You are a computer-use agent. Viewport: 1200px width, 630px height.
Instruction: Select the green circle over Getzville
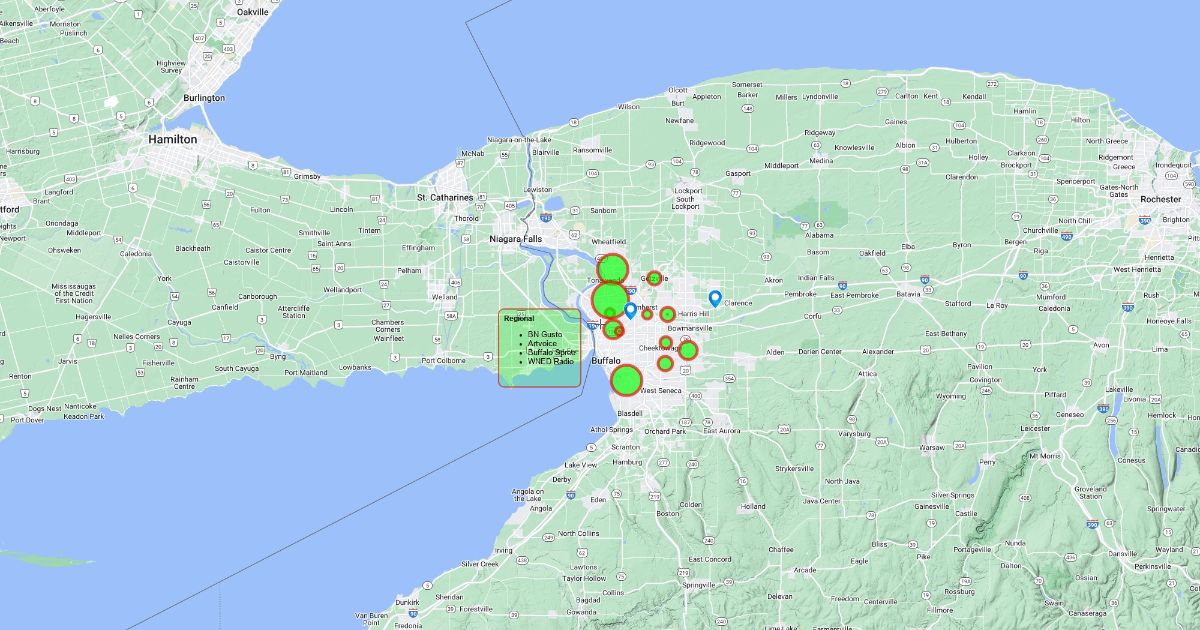coord(654,278)
